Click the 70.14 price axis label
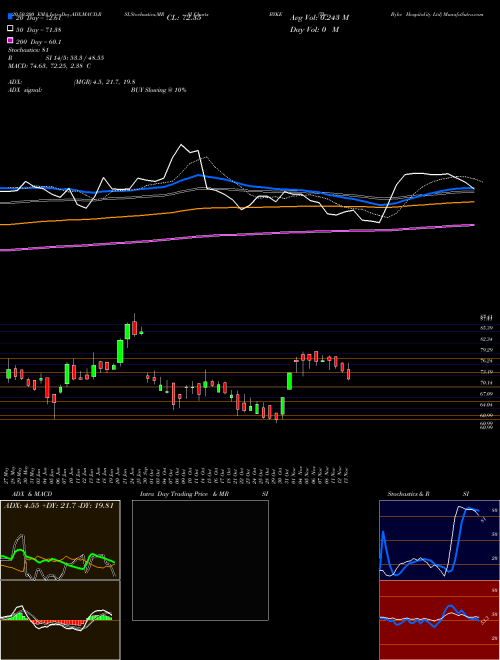Image resolution: width=500 pixels, height=660 pixels. (486, 383)
